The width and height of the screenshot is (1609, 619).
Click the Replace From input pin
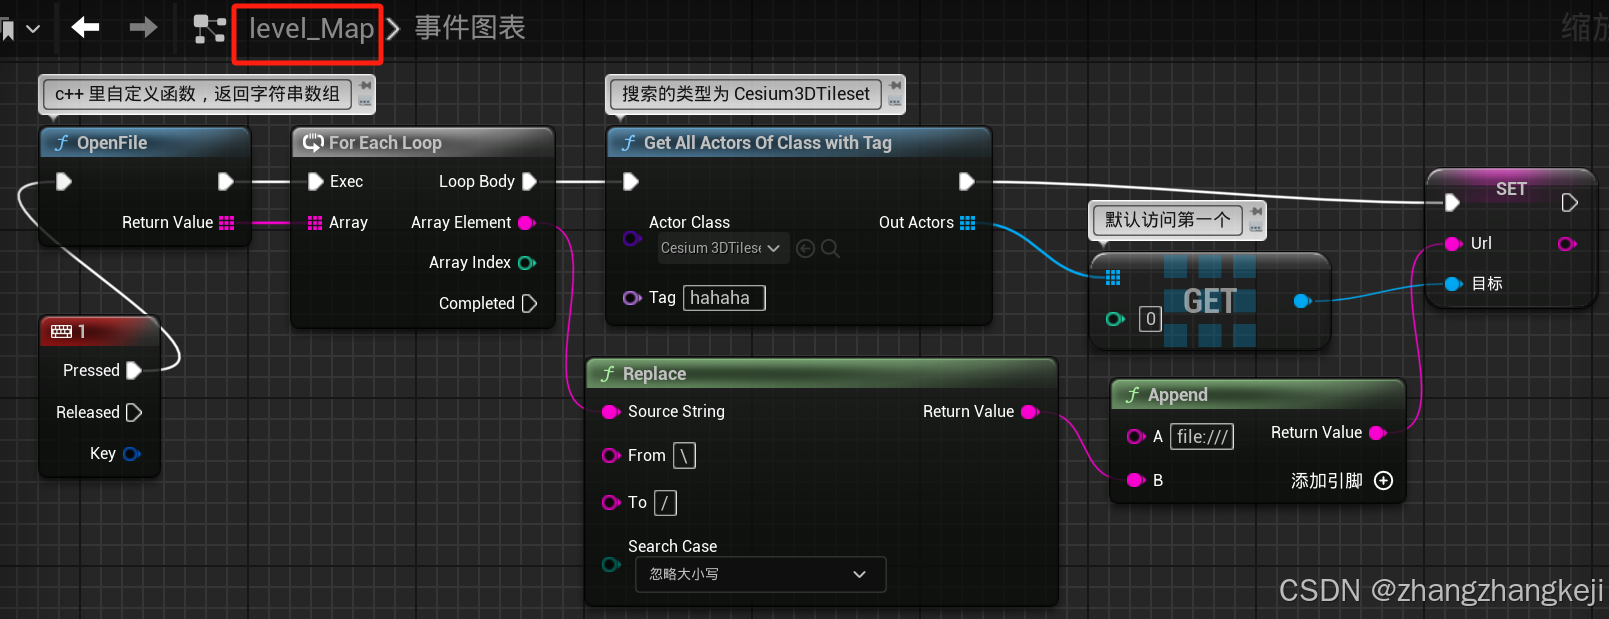[x=611, y=456]
